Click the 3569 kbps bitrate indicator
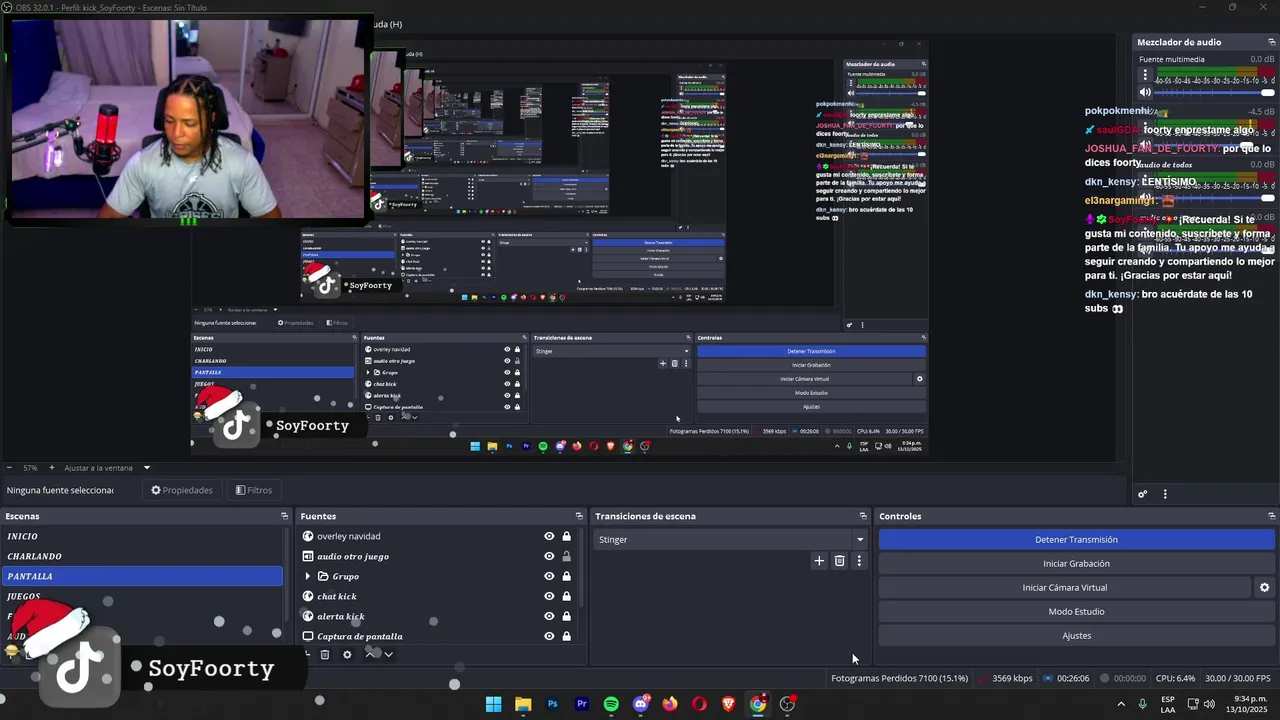The width and height of the screenshot is (1280, 720). [1012, 678]
